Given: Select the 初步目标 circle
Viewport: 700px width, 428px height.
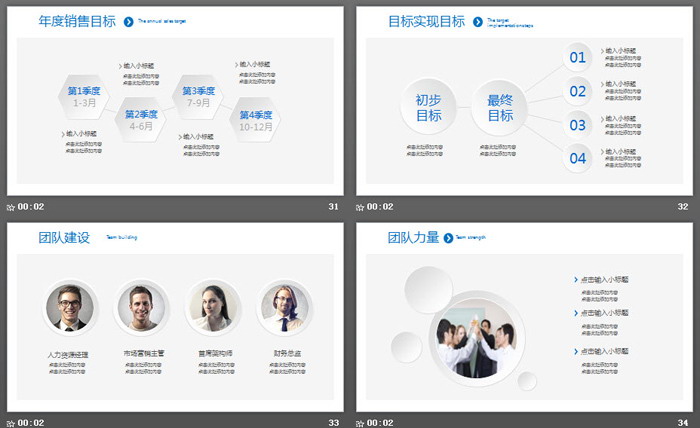Looking at the screenshot, I should tap(428, 107).
